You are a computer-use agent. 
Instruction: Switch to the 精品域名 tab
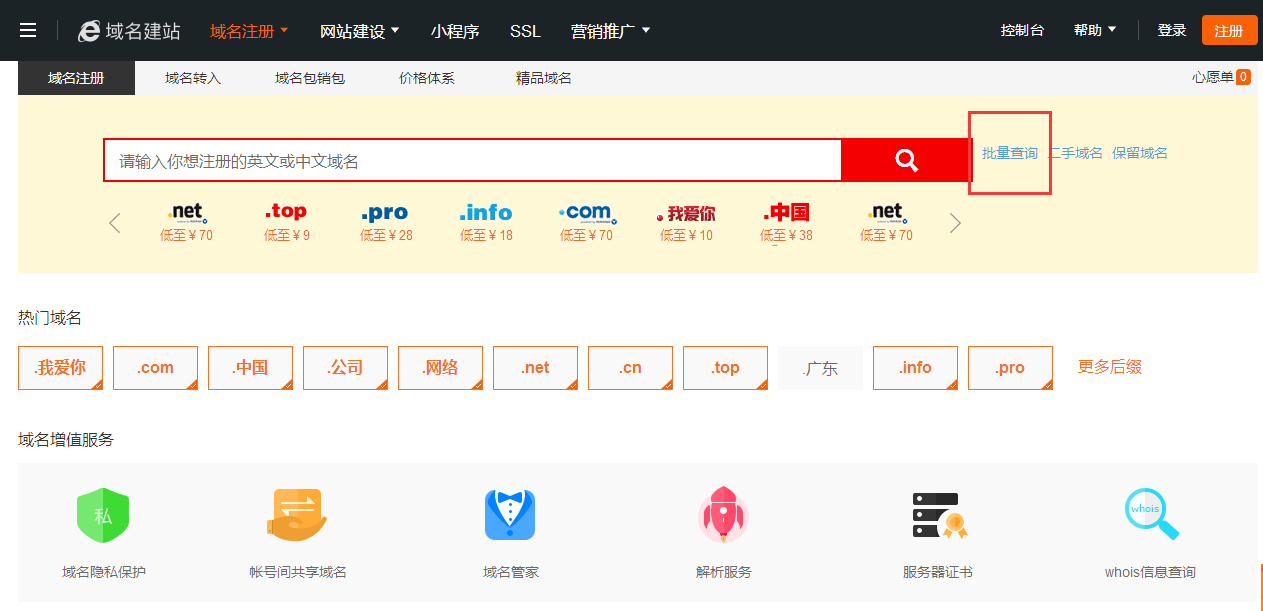(x=544, y=78)
